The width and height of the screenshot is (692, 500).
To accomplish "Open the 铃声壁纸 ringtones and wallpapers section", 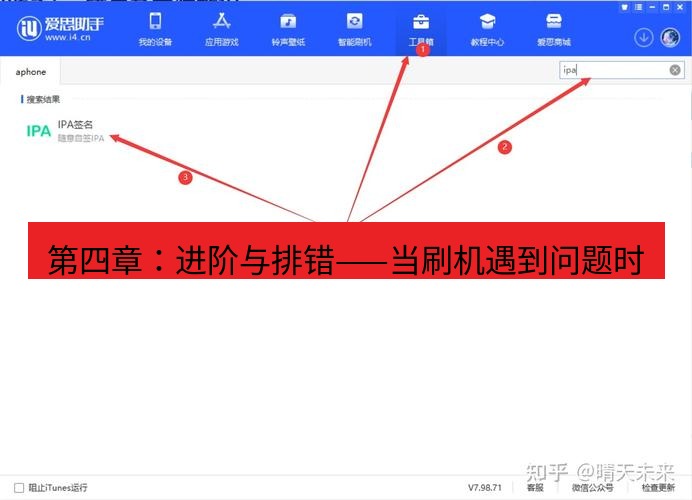I will (288, 29).
